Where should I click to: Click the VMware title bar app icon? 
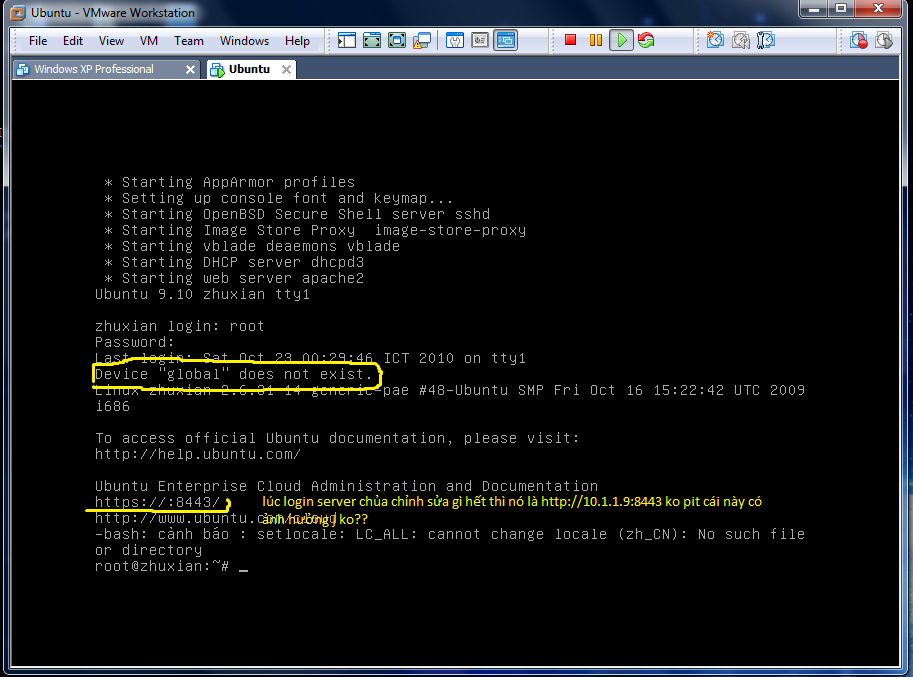pyautogui.click(x=18, y=13)
